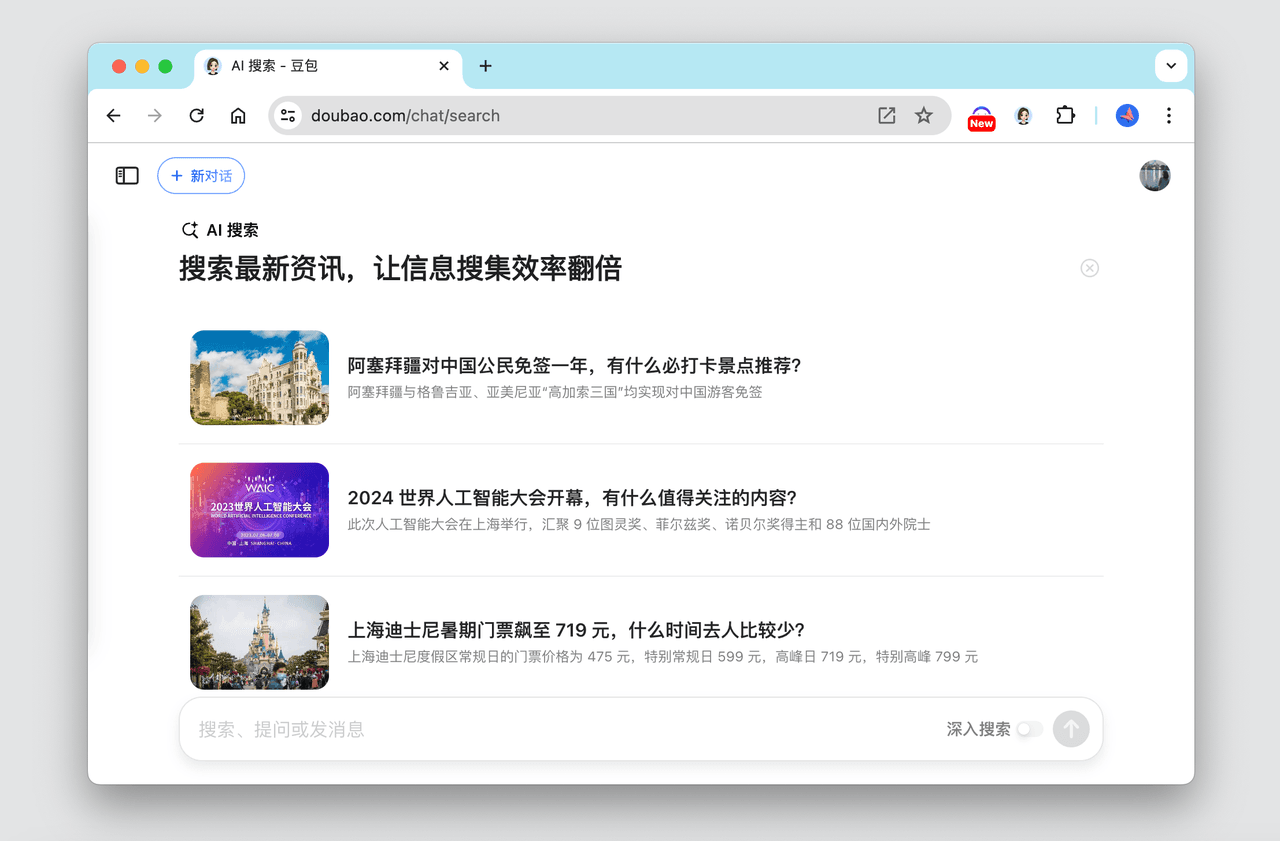The image size is (1280, 841).
Task: Go to browser home page
Action: coord(238,116)
